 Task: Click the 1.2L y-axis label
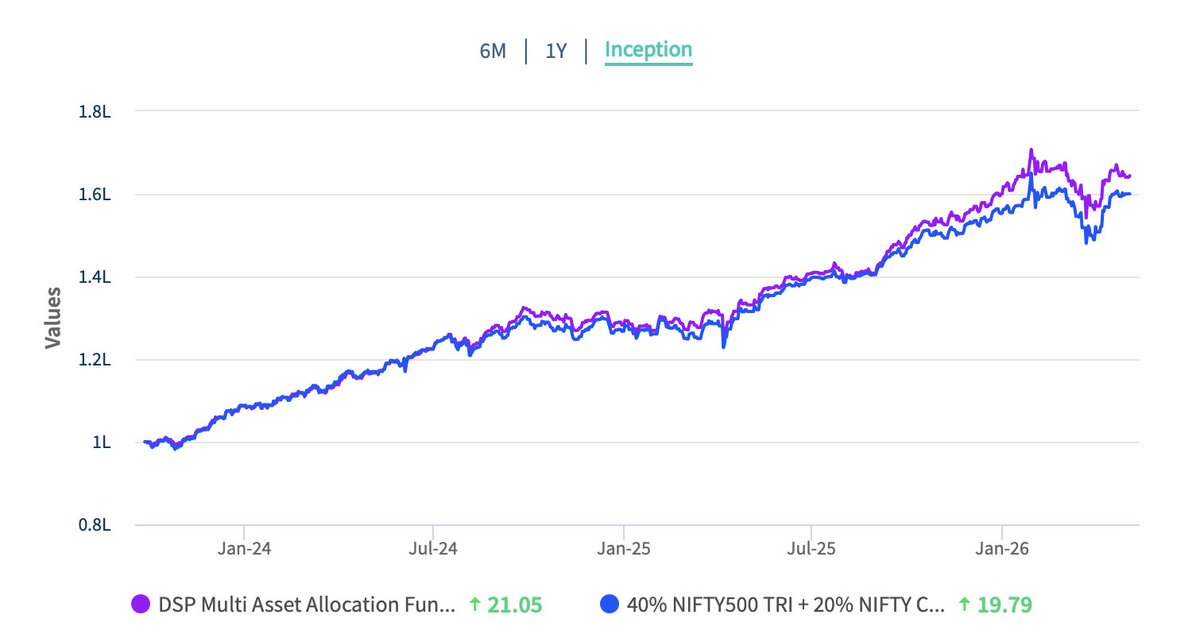pos(93,359)
